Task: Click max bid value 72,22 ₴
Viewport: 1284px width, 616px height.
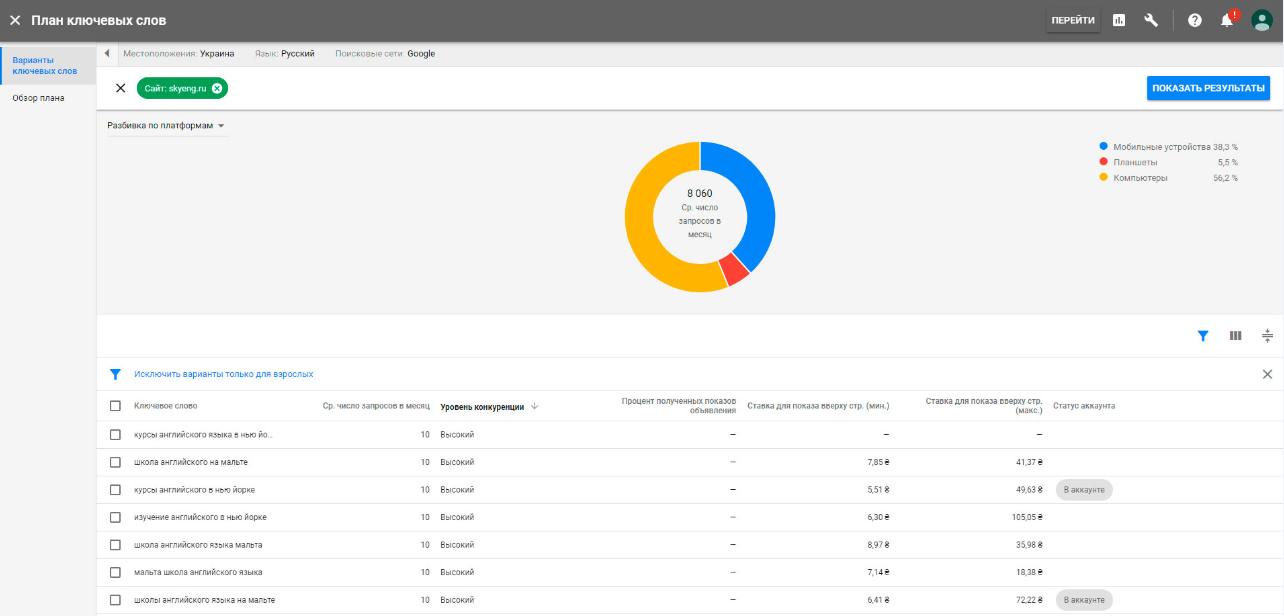Action: click(x=1027, y=600)
